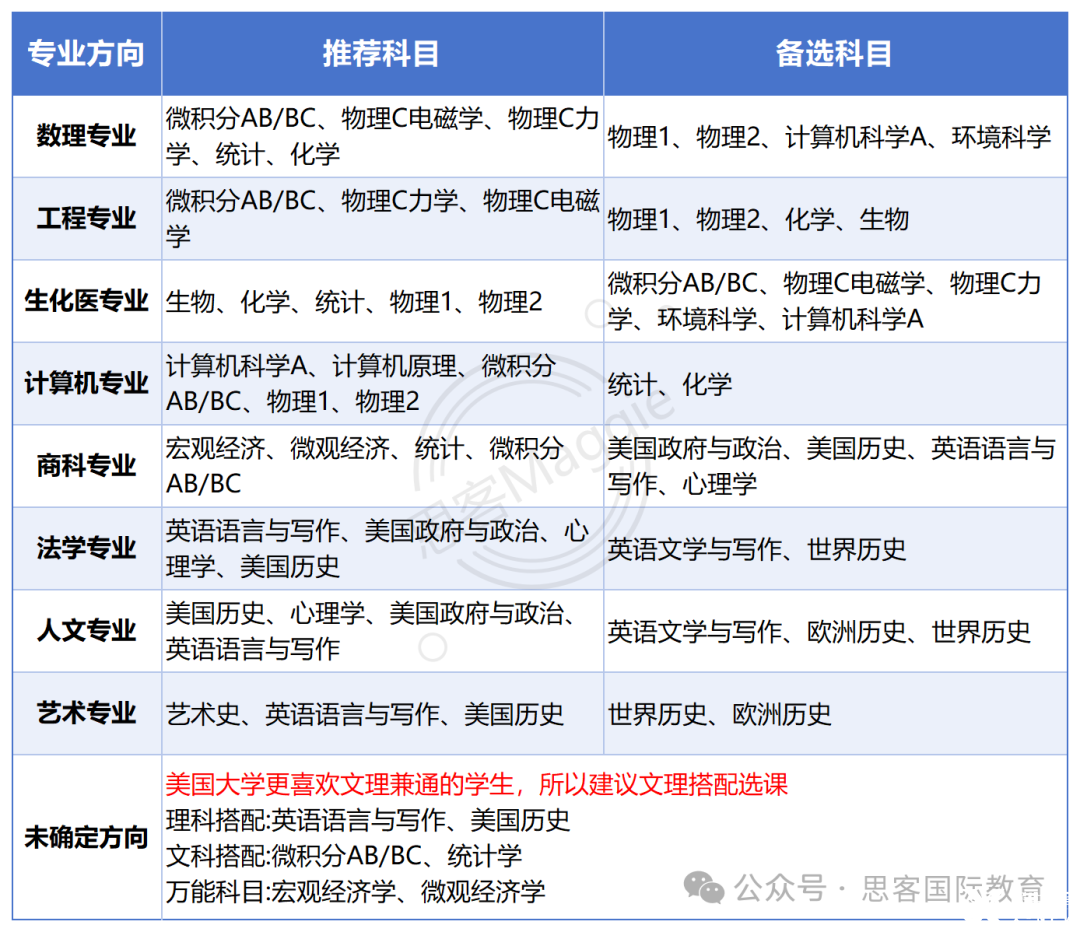The height and width of the screenshot is (932, 1080).
Task: Click the 文科搭配 line mentioning 统计学
Action: (343, 856)
